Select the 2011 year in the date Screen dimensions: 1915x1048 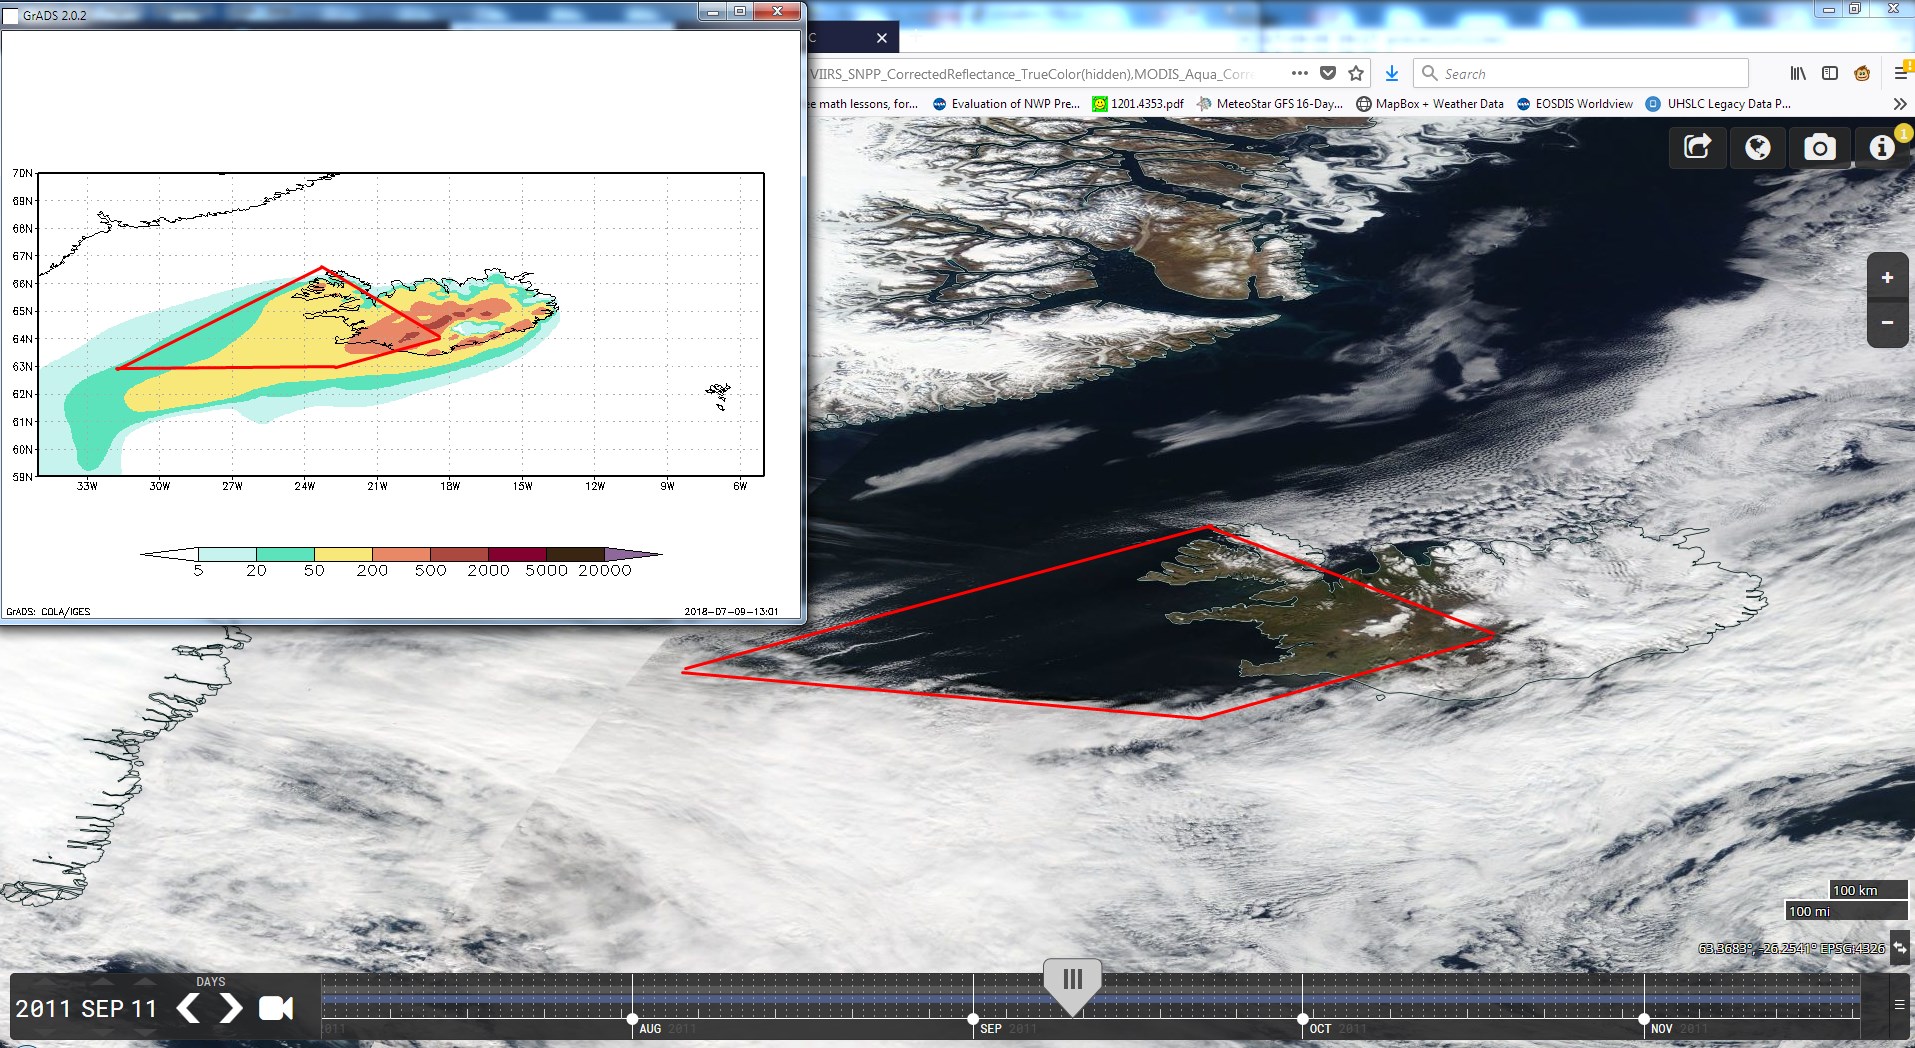point(44,1008)
